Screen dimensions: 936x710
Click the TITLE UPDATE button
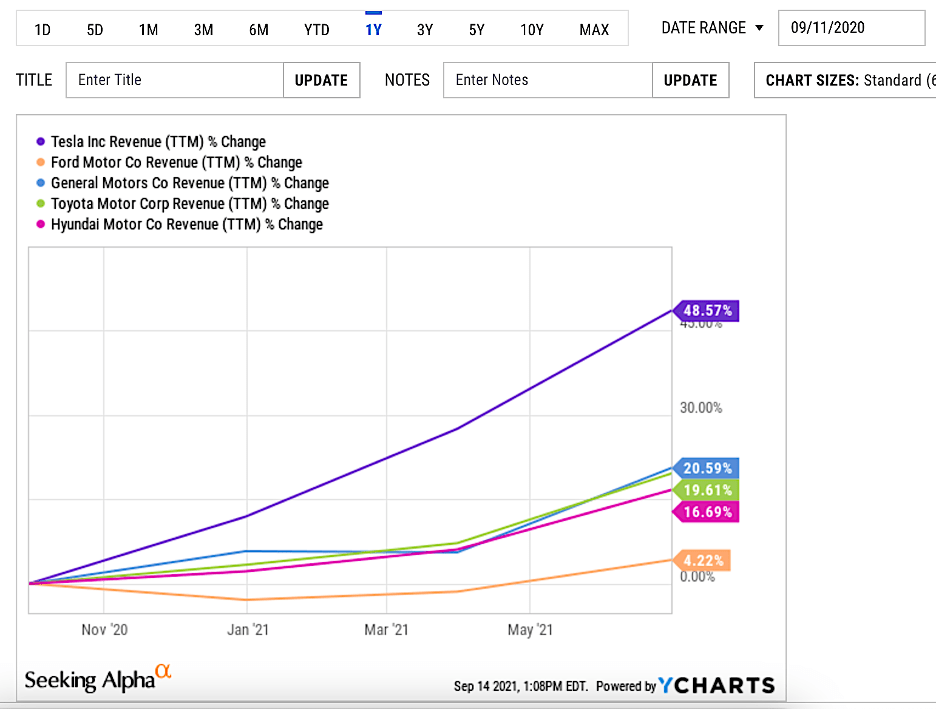click(x=321, y=80)
